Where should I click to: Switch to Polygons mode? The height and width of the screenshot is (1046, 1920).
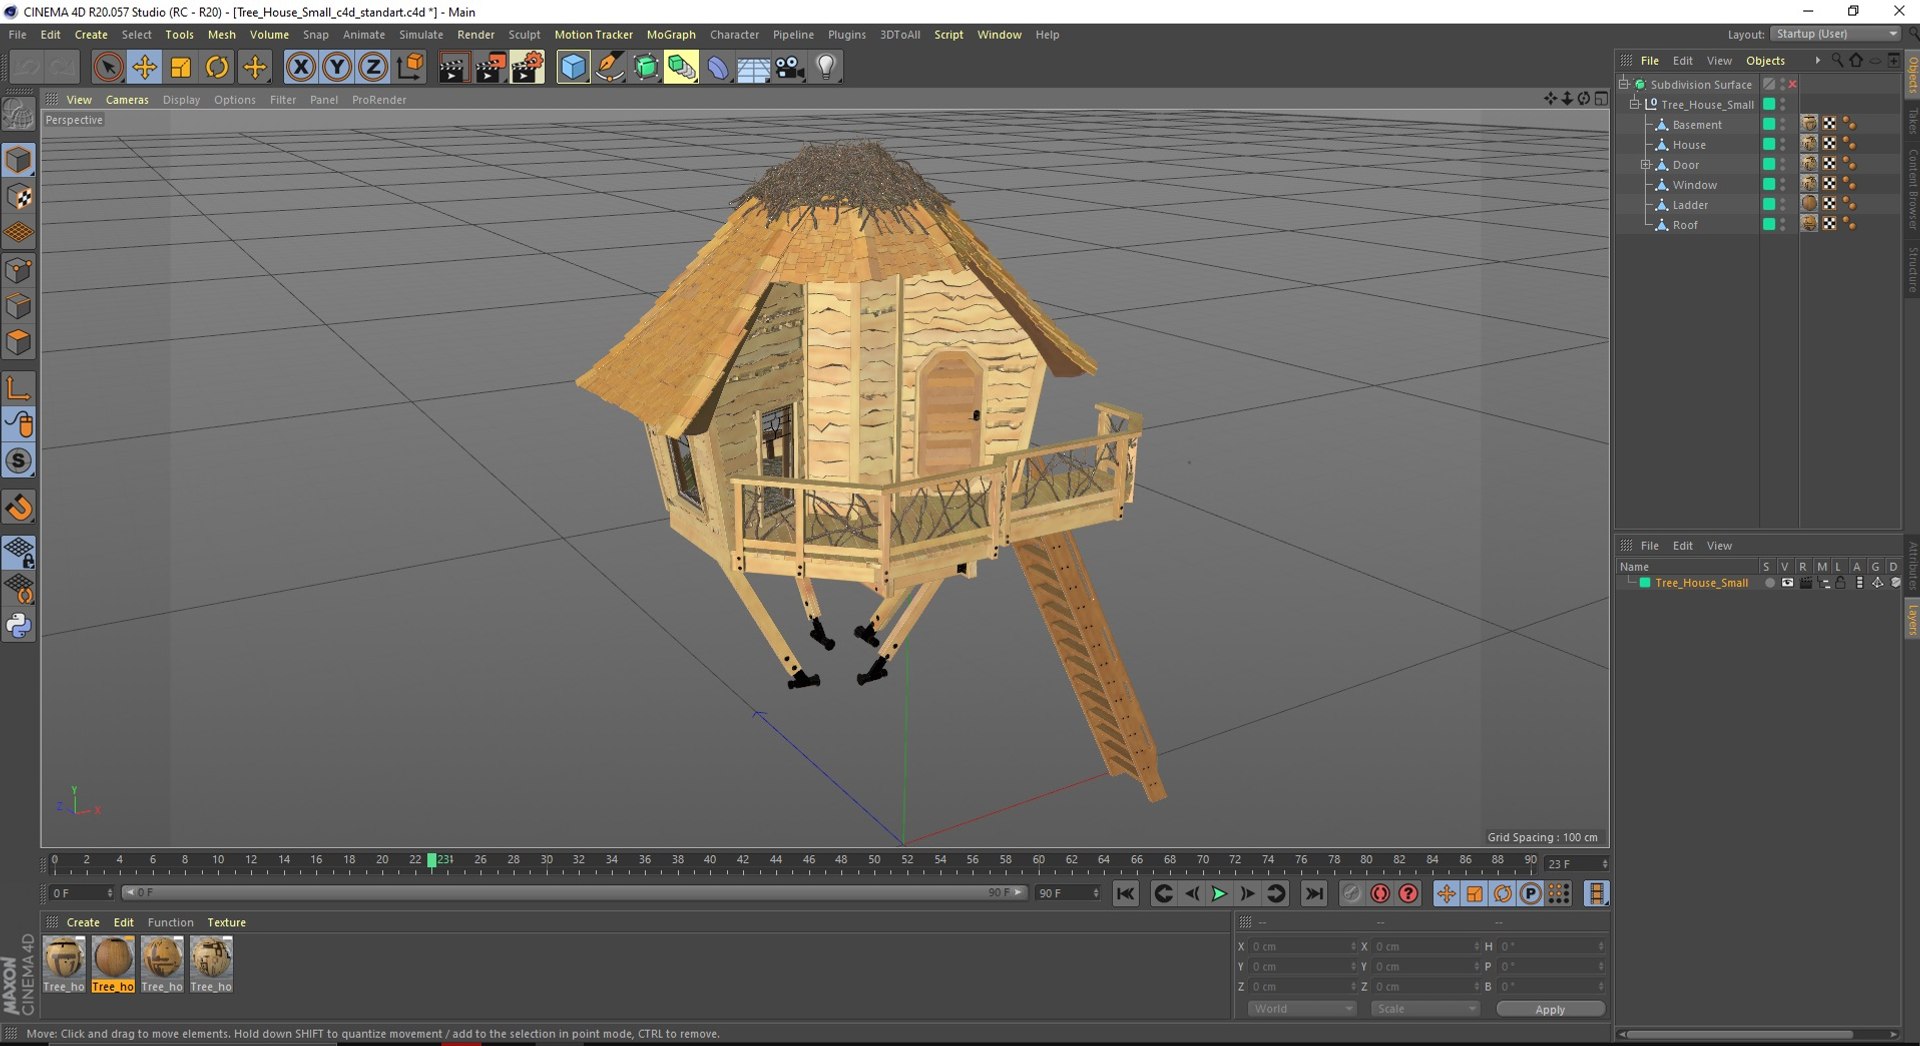pyautogui.click(x=19, y=342)
